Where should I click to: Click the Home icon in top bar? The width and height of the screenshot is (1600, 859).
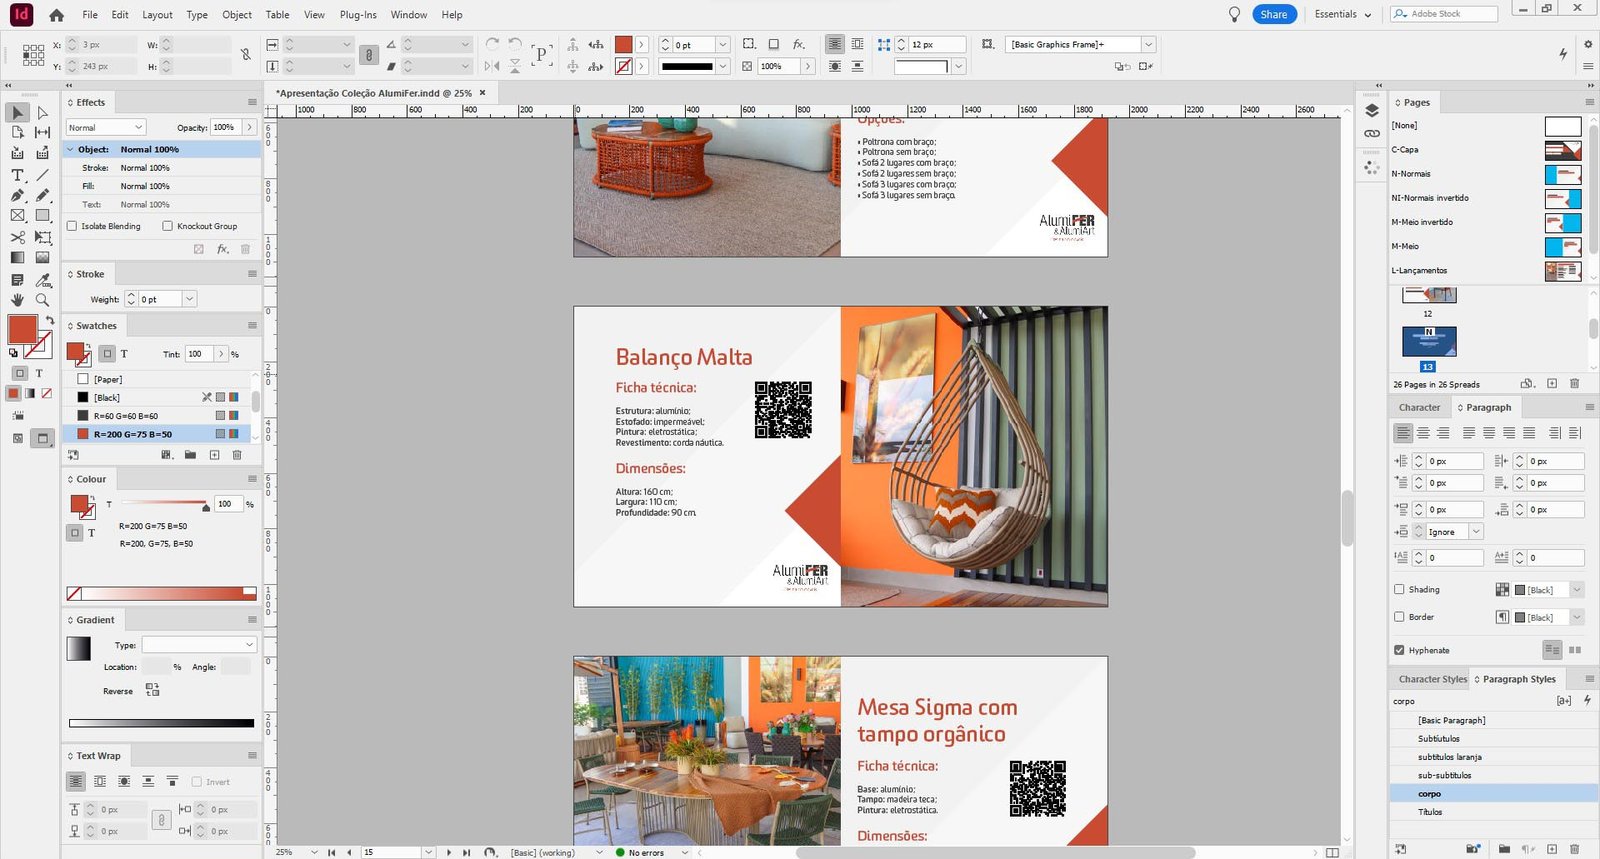pos(56,15)
